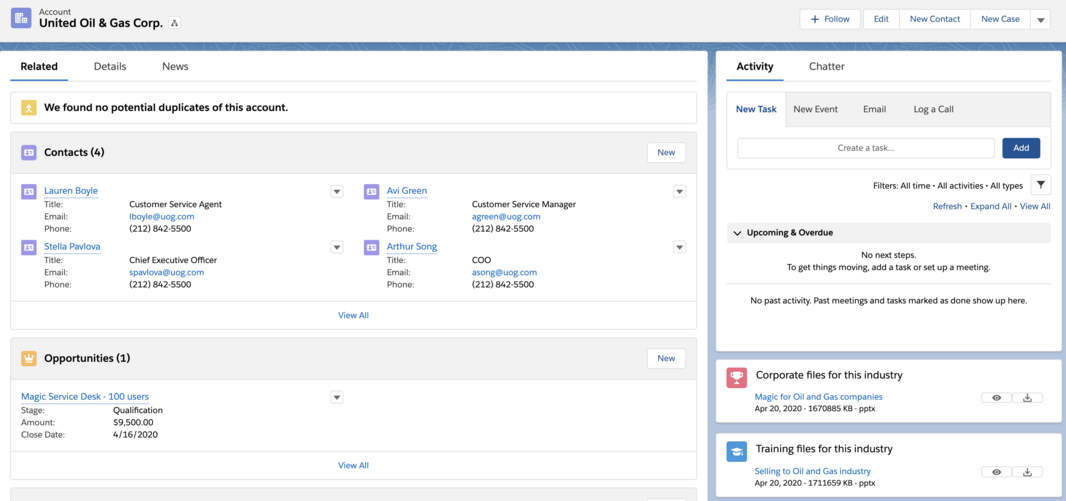Click the Contacts section icon
The width and height of the screenshot is (1066, 501).
tap(29, 153)
